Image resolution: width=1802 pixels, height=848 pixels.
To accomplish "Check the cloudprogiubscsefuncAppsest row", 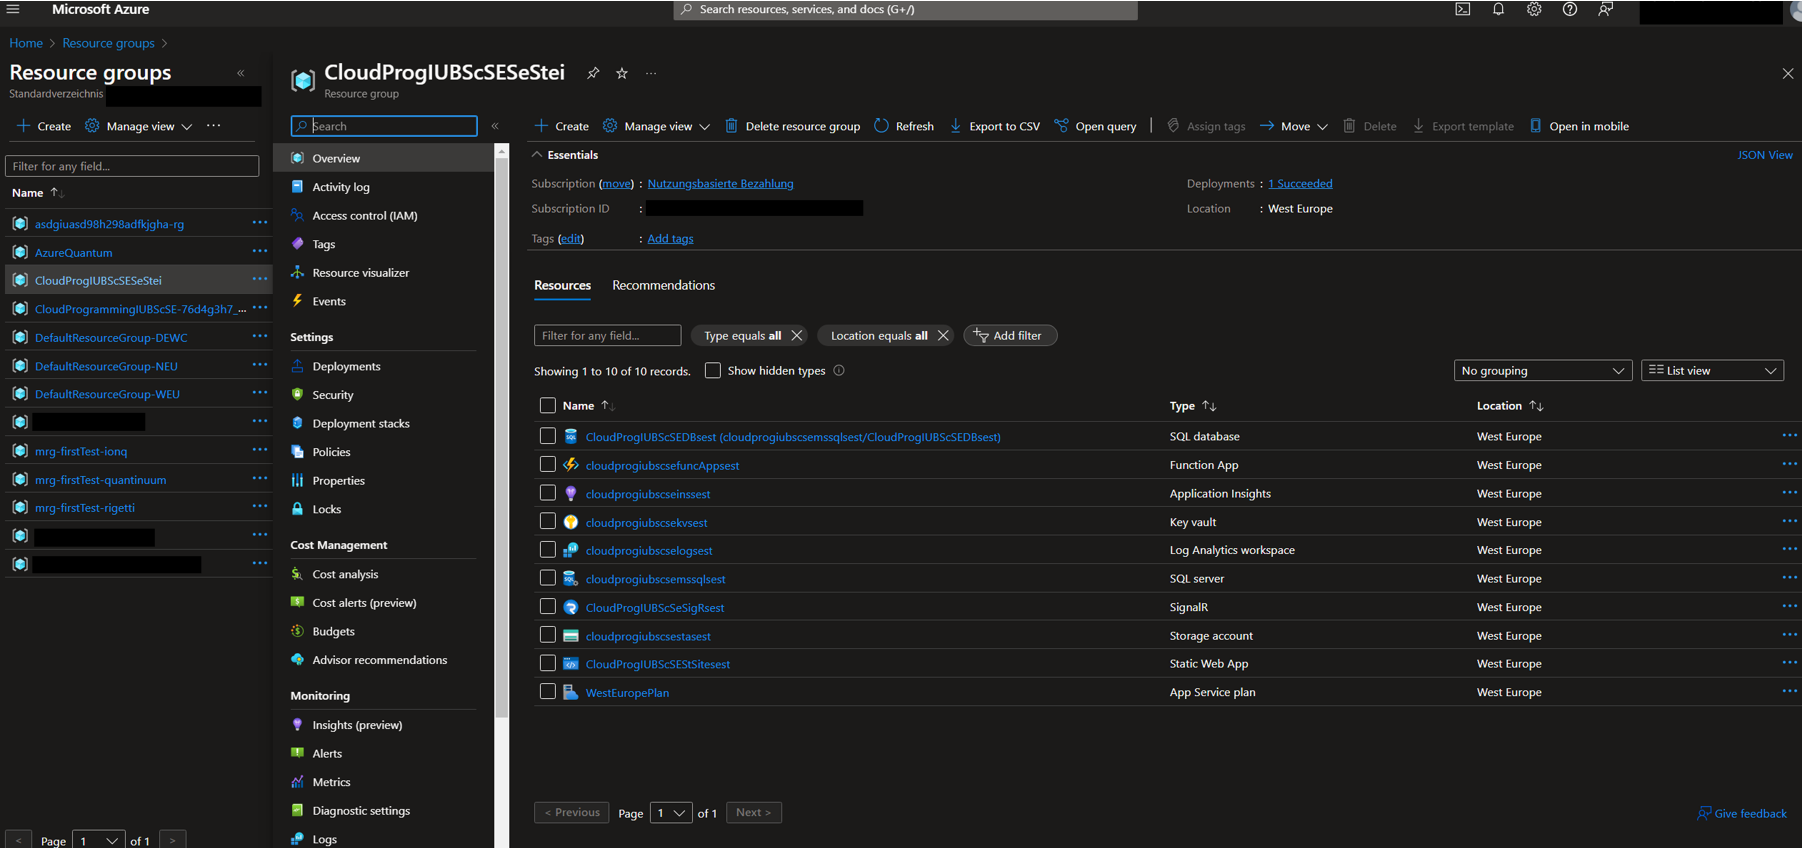I will point(547,464).
